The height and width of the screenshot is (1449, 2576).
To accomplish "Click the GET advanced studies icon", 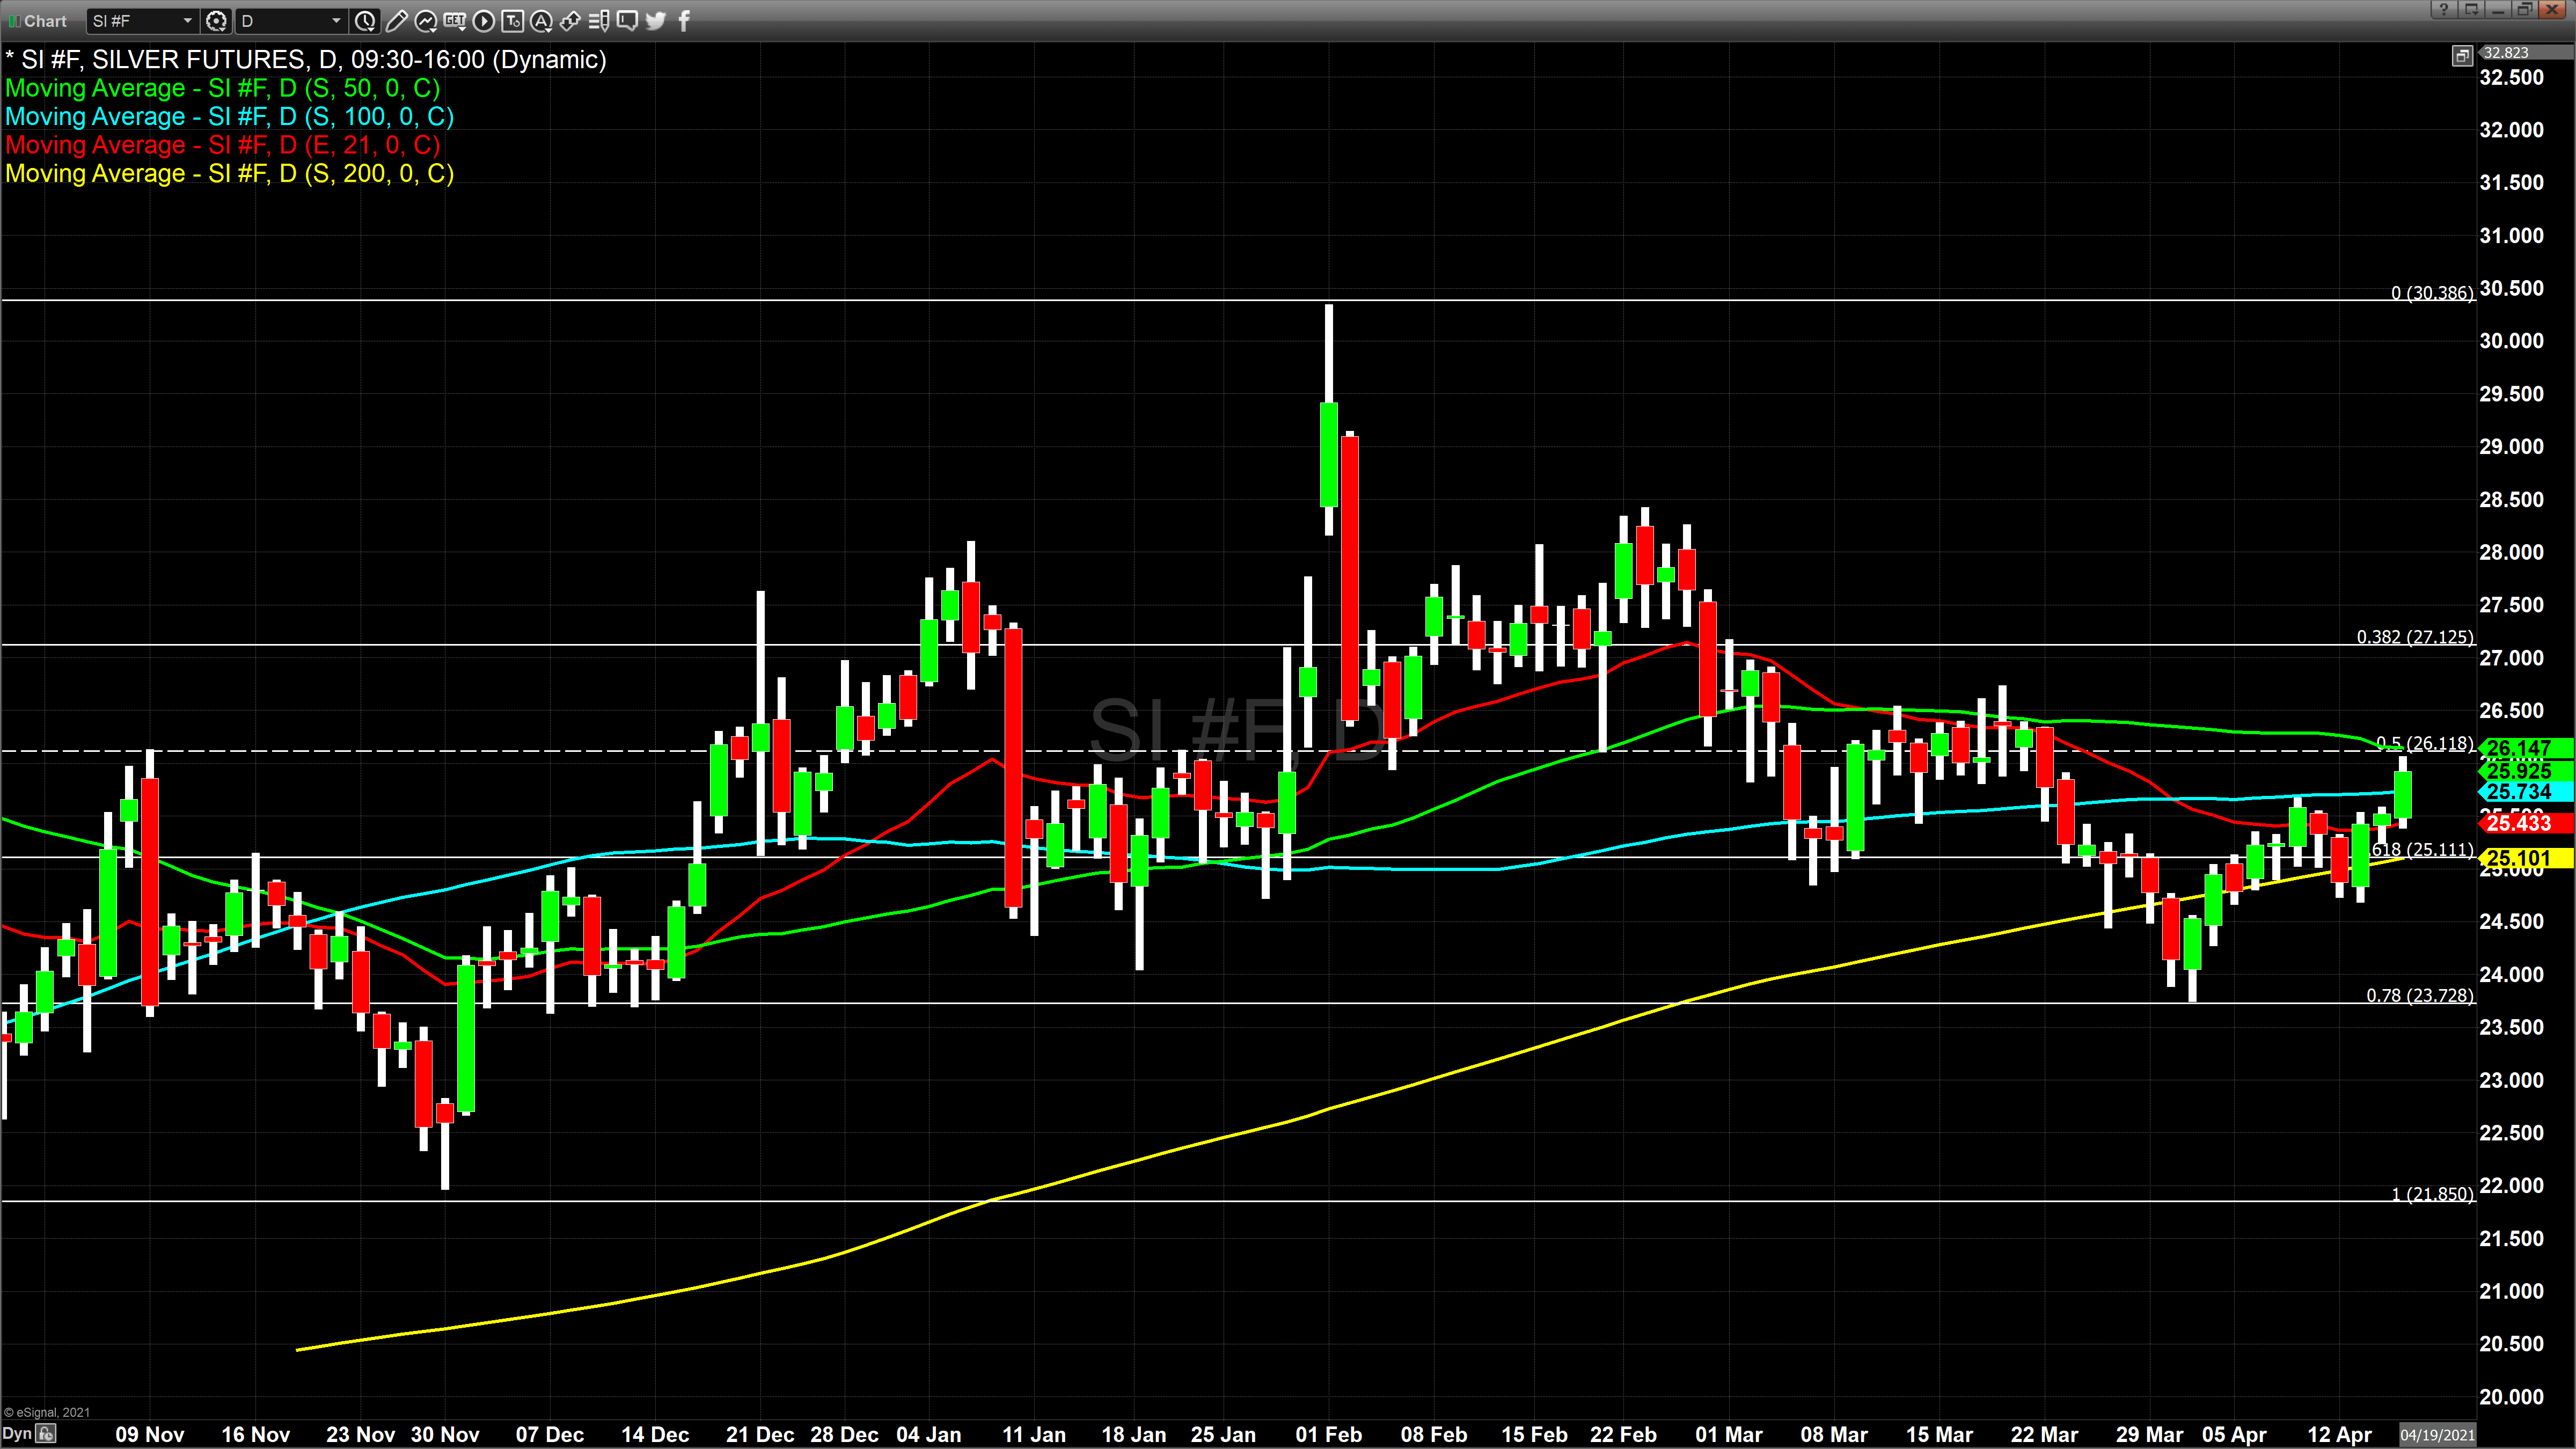I will 454,20.
